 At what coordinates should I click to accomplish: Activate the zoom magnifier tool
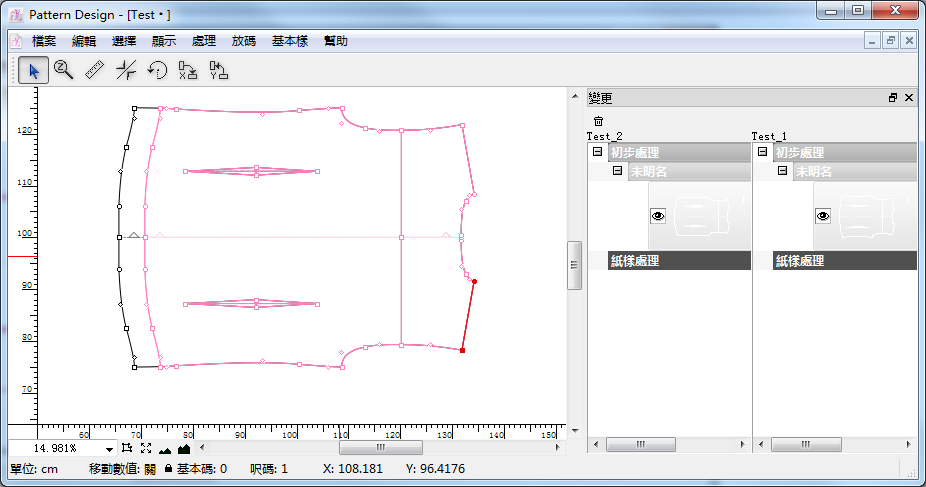64,70
